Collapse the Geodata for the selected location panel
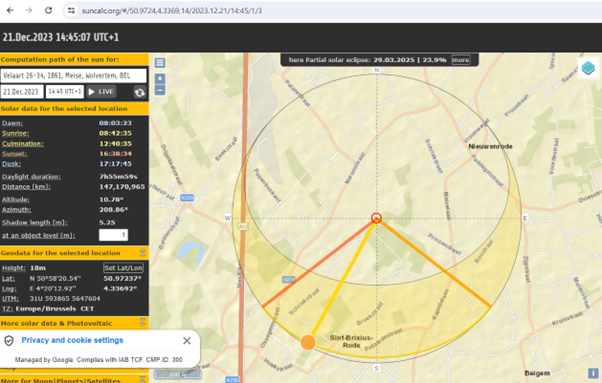 point(142,253)
